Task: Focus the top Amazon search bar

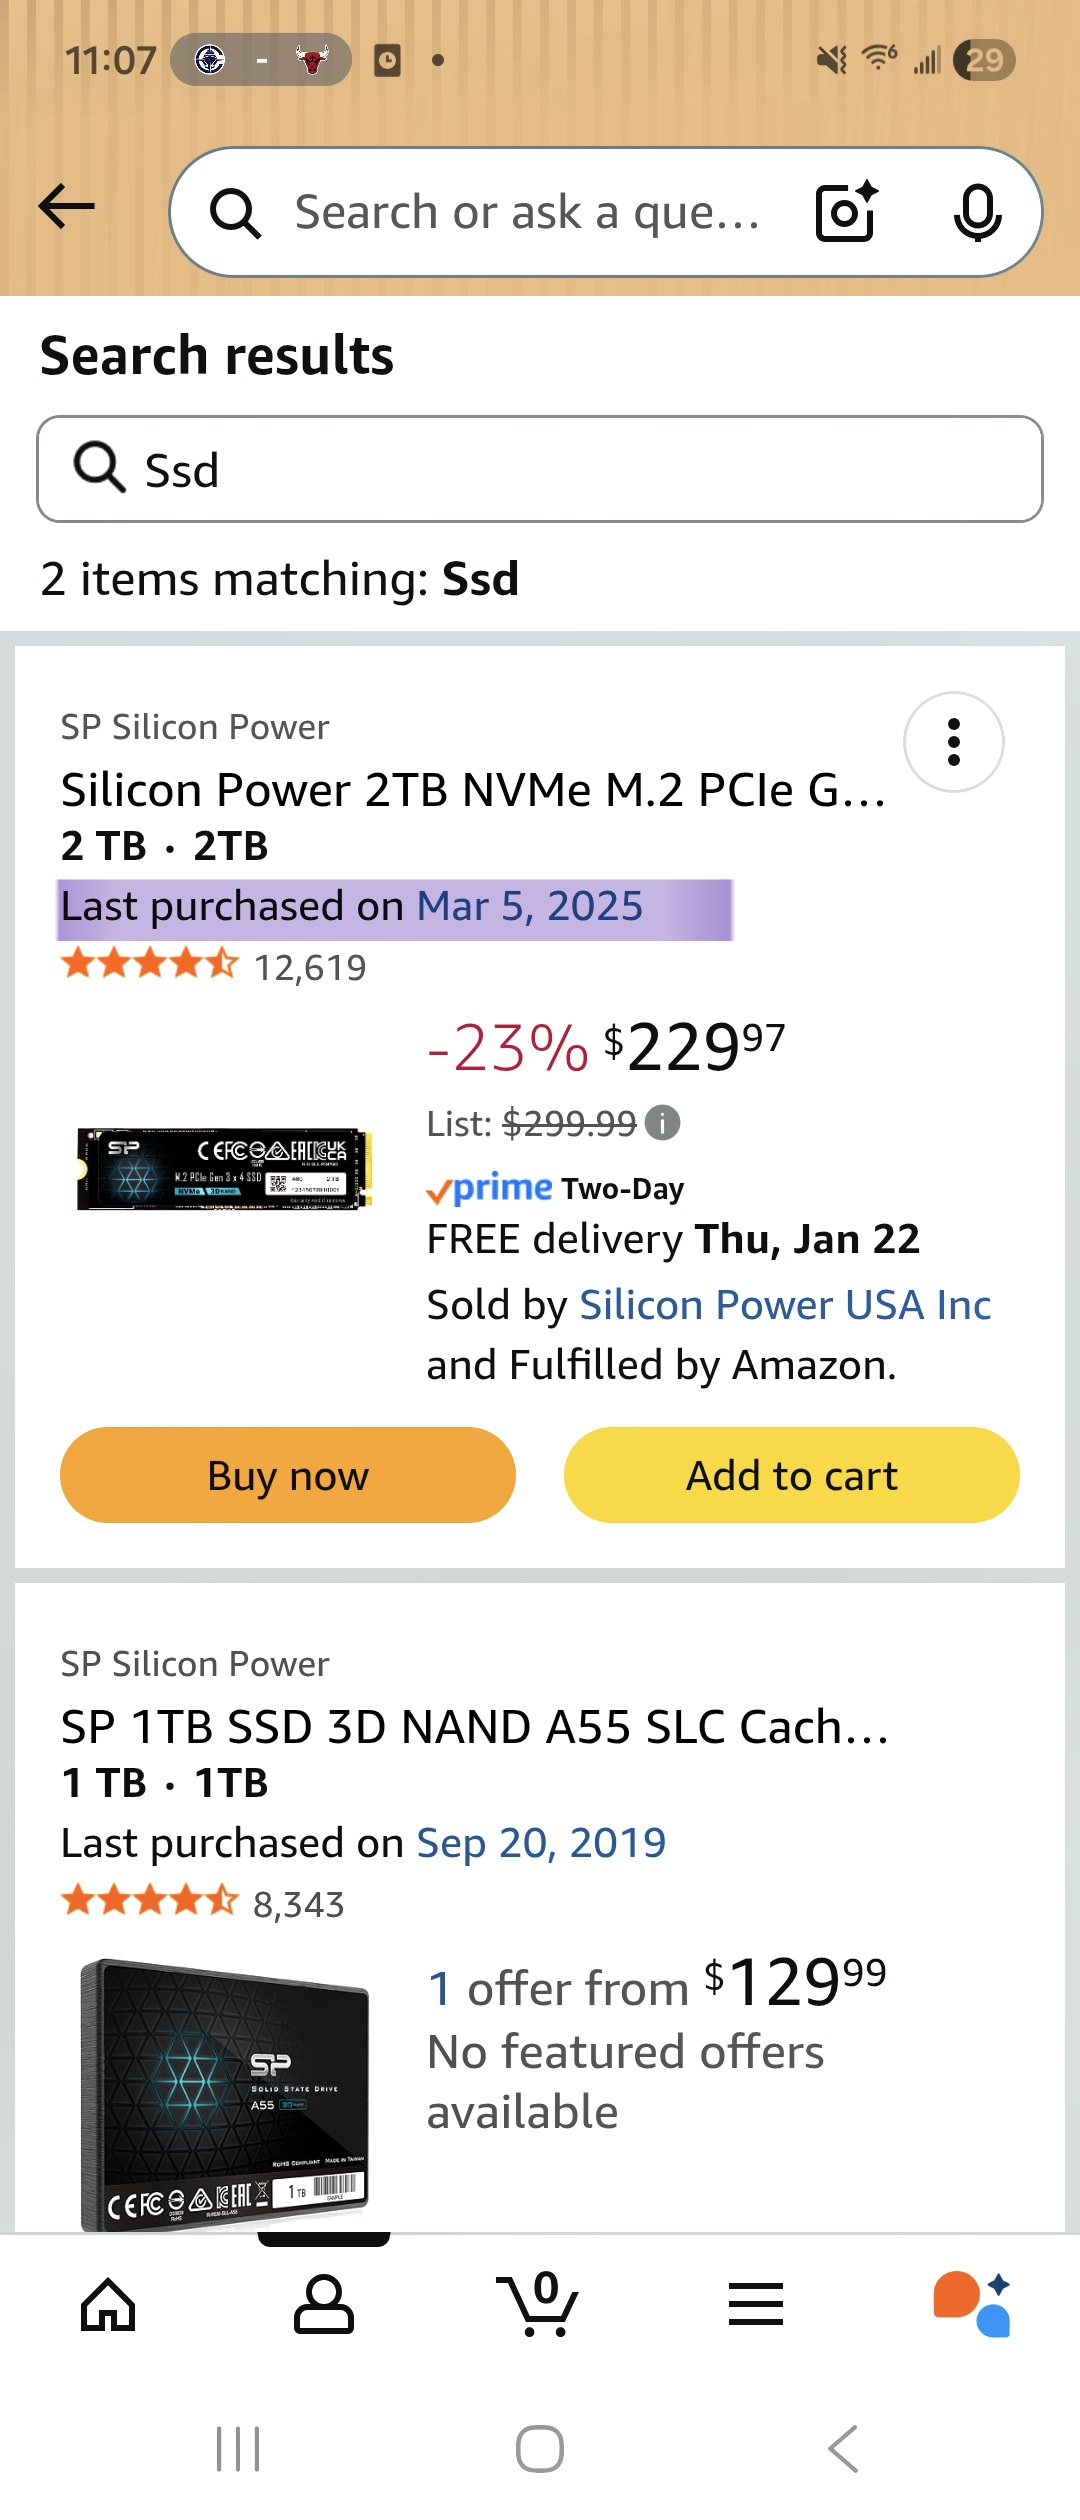Action: click(x=525, y=212)
